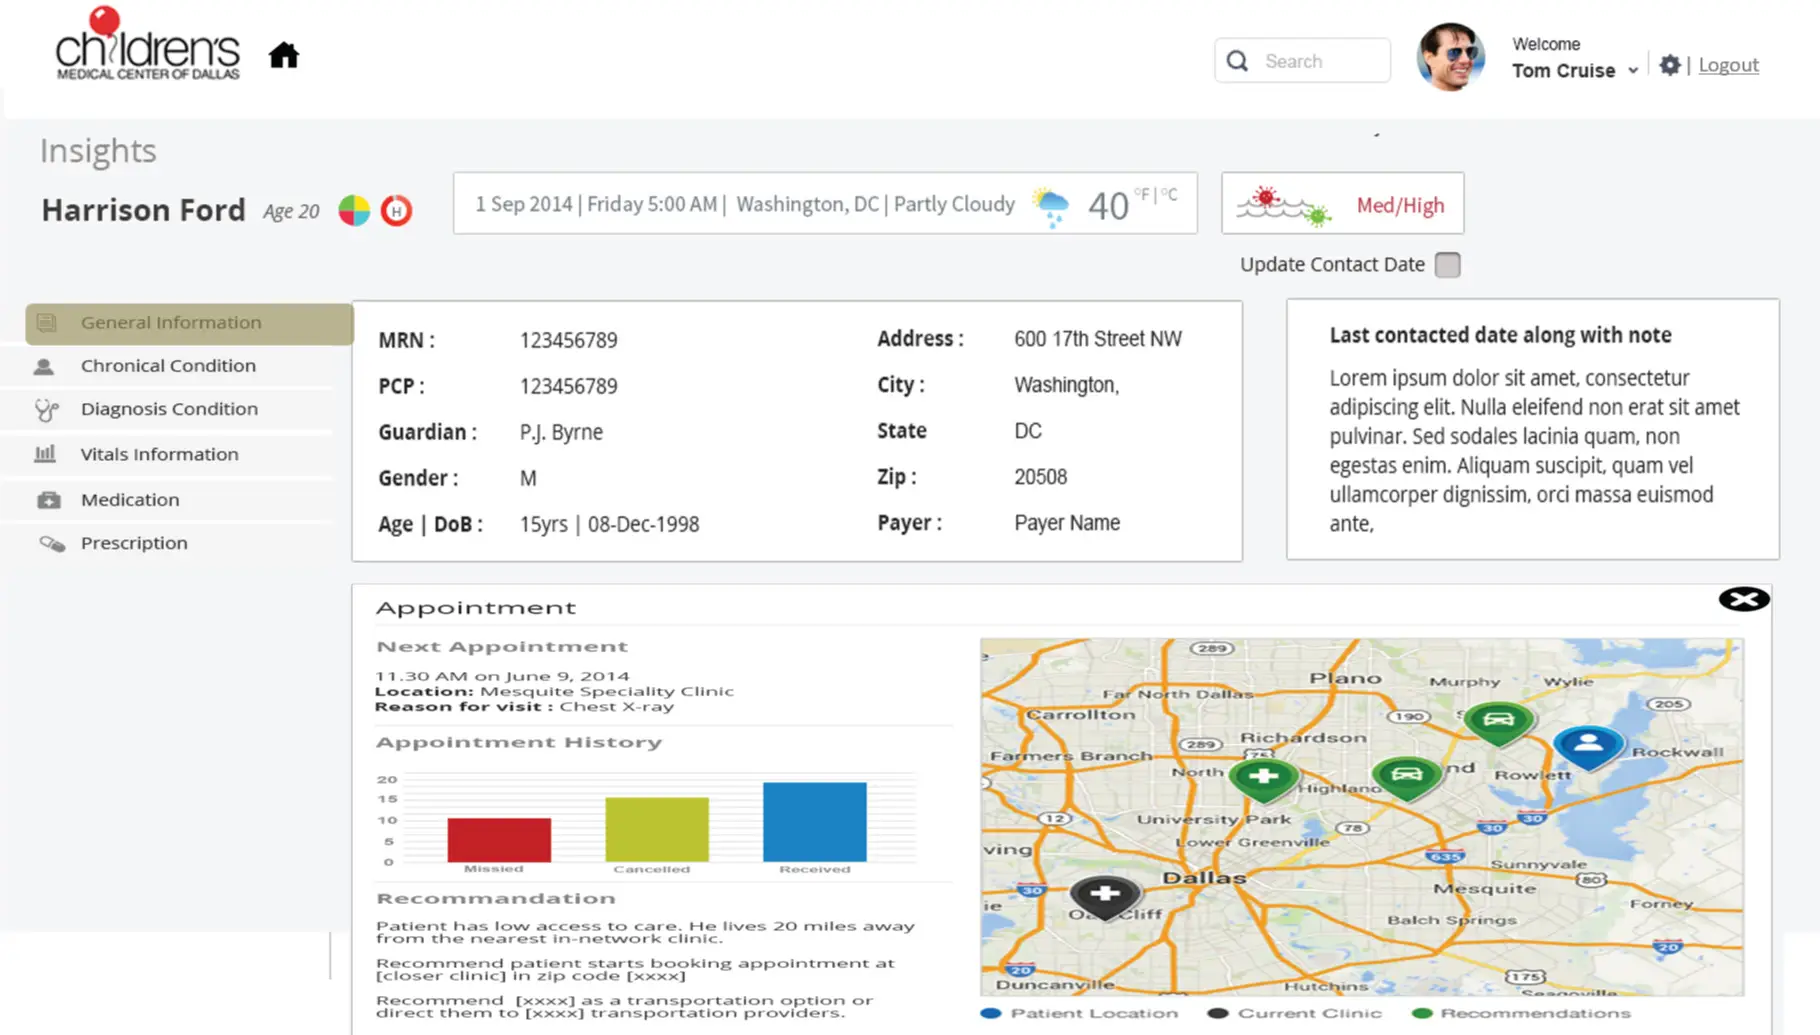The width and height of the screenshot is (1820, 1035).
Task: Click the red H badge icon
Action: coord(396,211)
